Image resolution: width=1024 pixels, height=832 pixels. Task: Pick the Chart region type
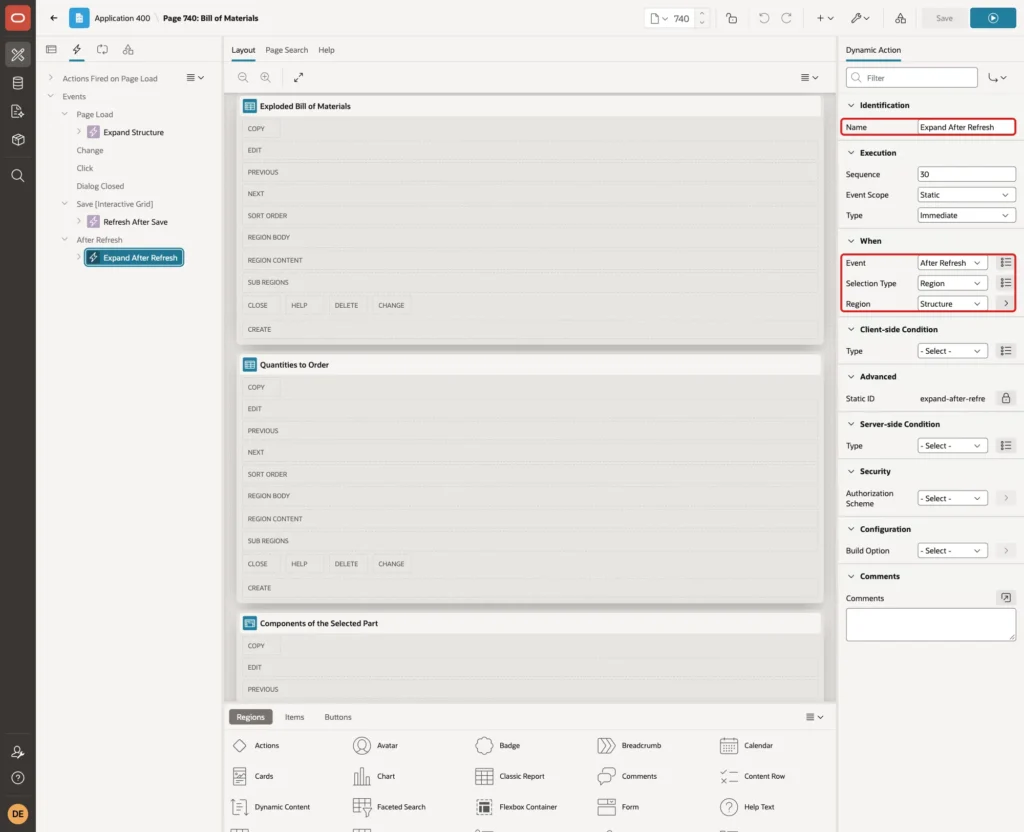tap(374, 776)
